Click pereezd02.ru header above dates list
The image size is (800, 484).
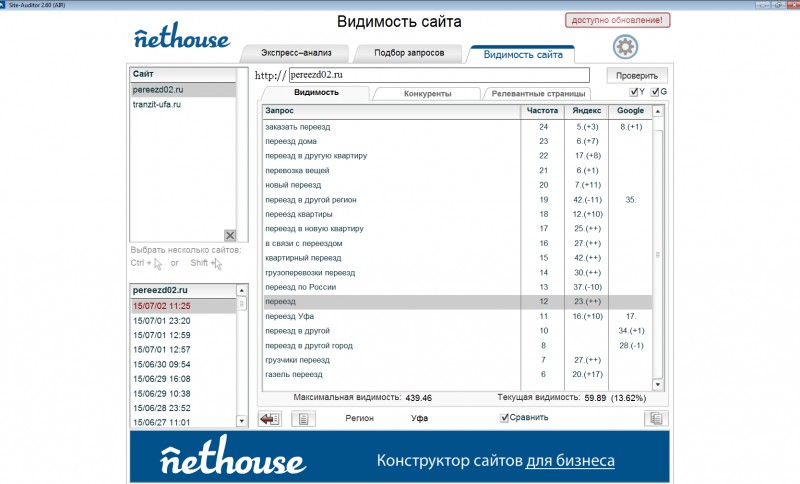point(184,291)
